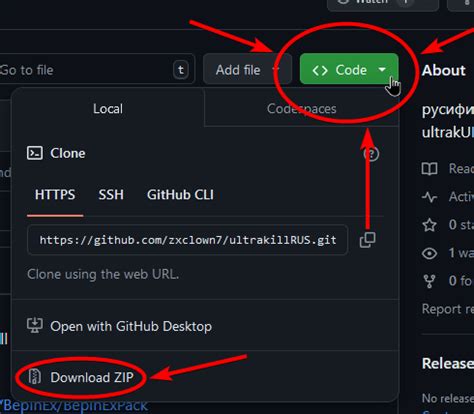Image resolution: width=474 pixels, height=414 pixels.
Task: Click the repository clone URL field
Action: [188, 240]
